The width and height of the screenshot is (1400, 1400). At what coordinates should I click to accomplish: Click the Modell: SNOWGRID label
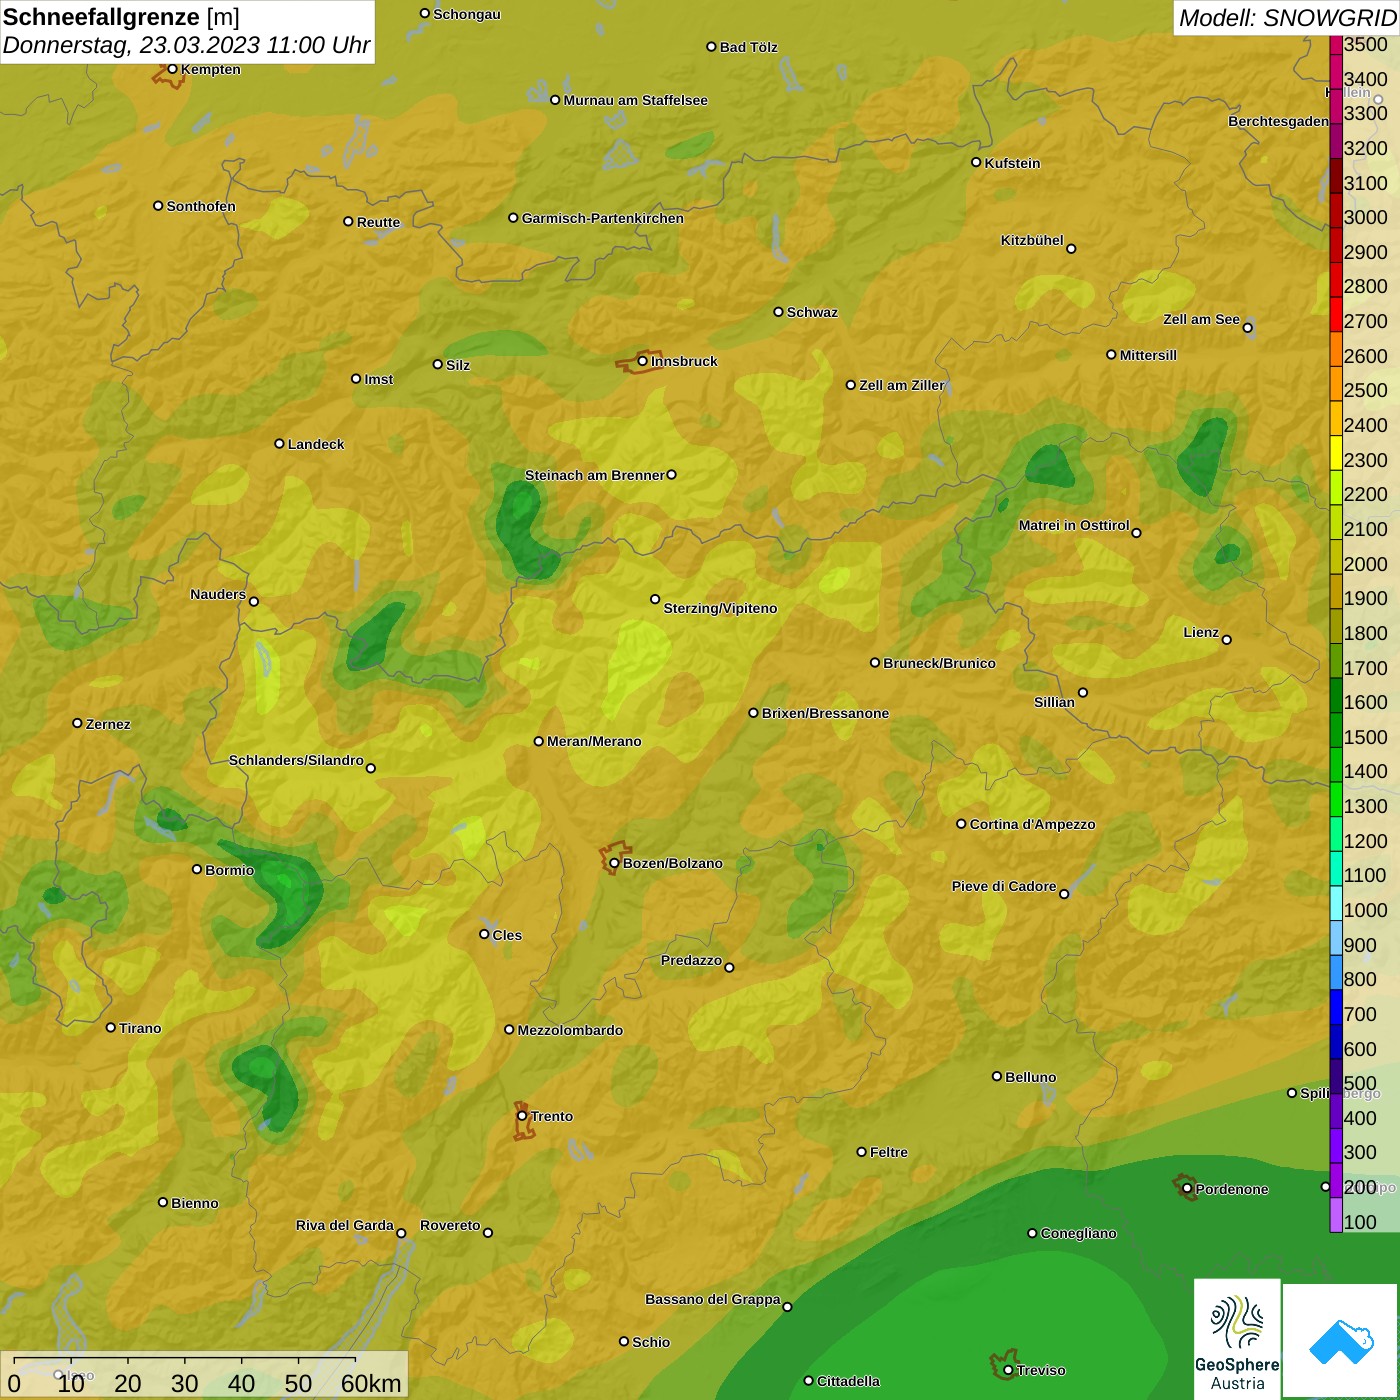pos(1286,17)
